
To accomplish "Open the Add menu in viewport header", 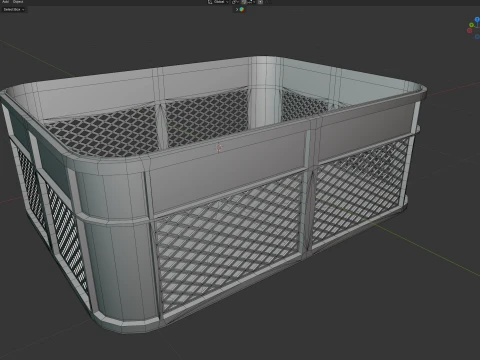I will [x=5, y=2].
